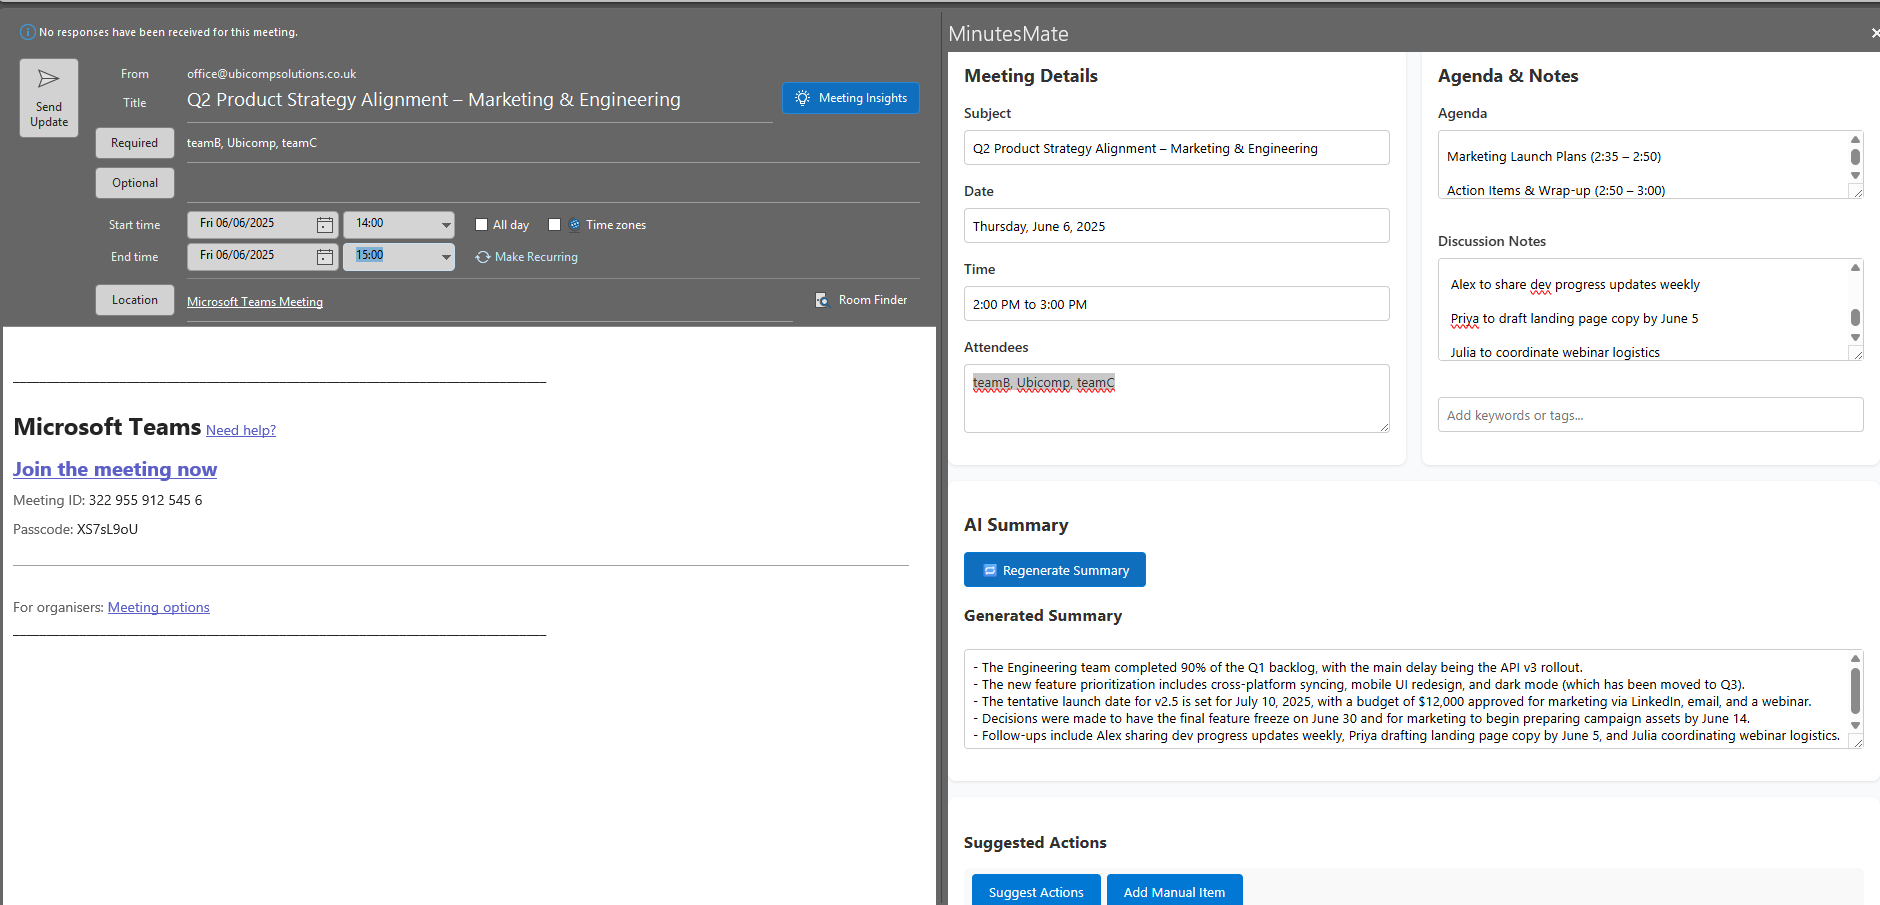Click the "Marketing Launch Plans (2:35 – 2:50)" agenda line
Viewport: 1880px width, 905px height.
[1554, 157]
